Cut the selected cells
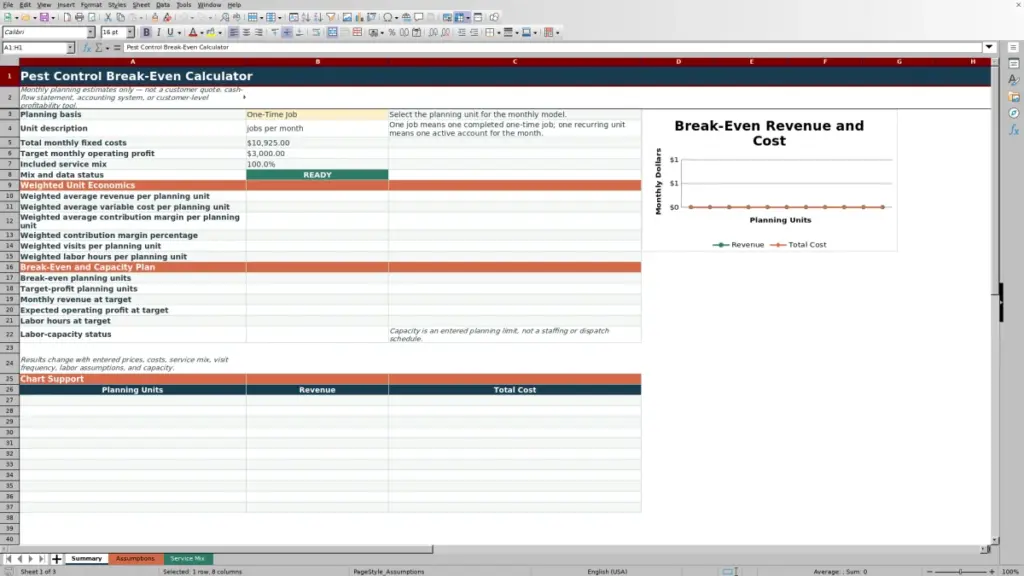 (108, 17)
